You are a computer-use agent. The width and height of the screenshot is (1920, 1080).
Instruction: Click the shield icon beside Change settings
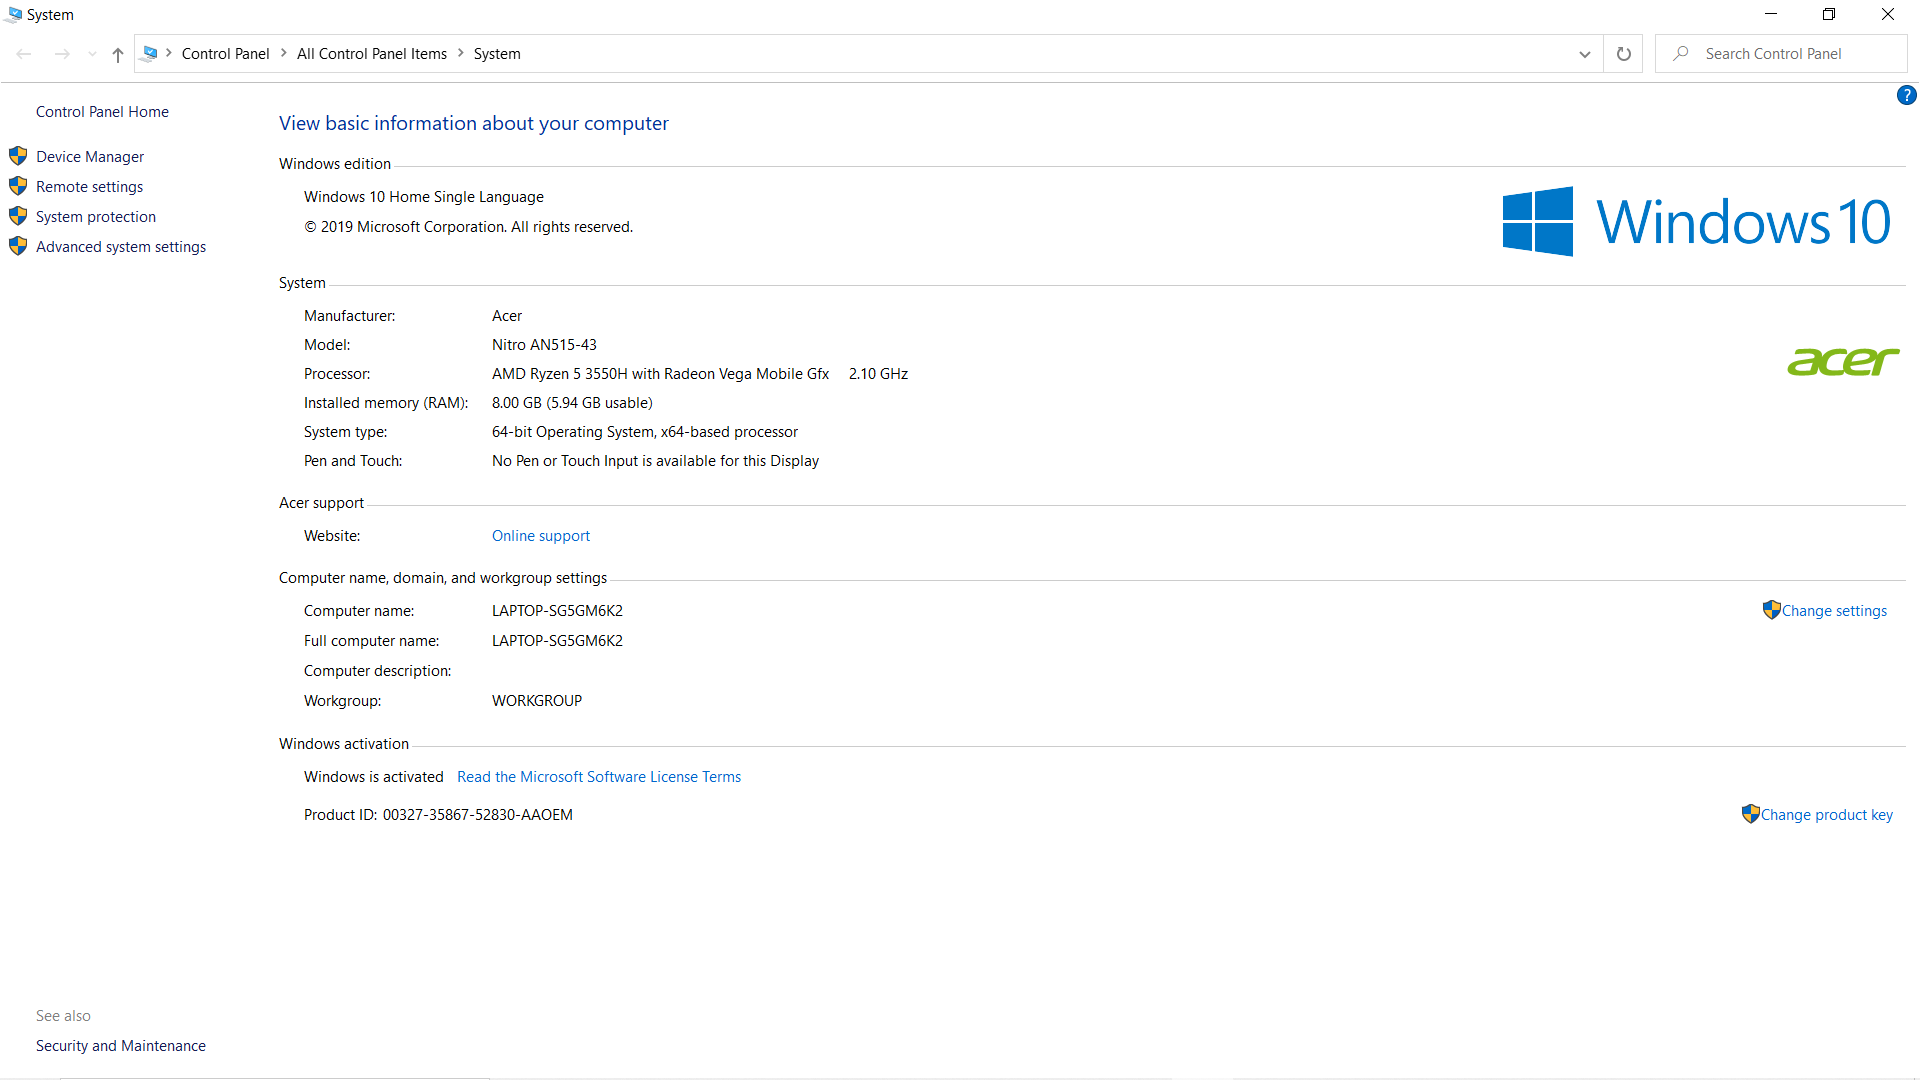[x=1770, y=609]
